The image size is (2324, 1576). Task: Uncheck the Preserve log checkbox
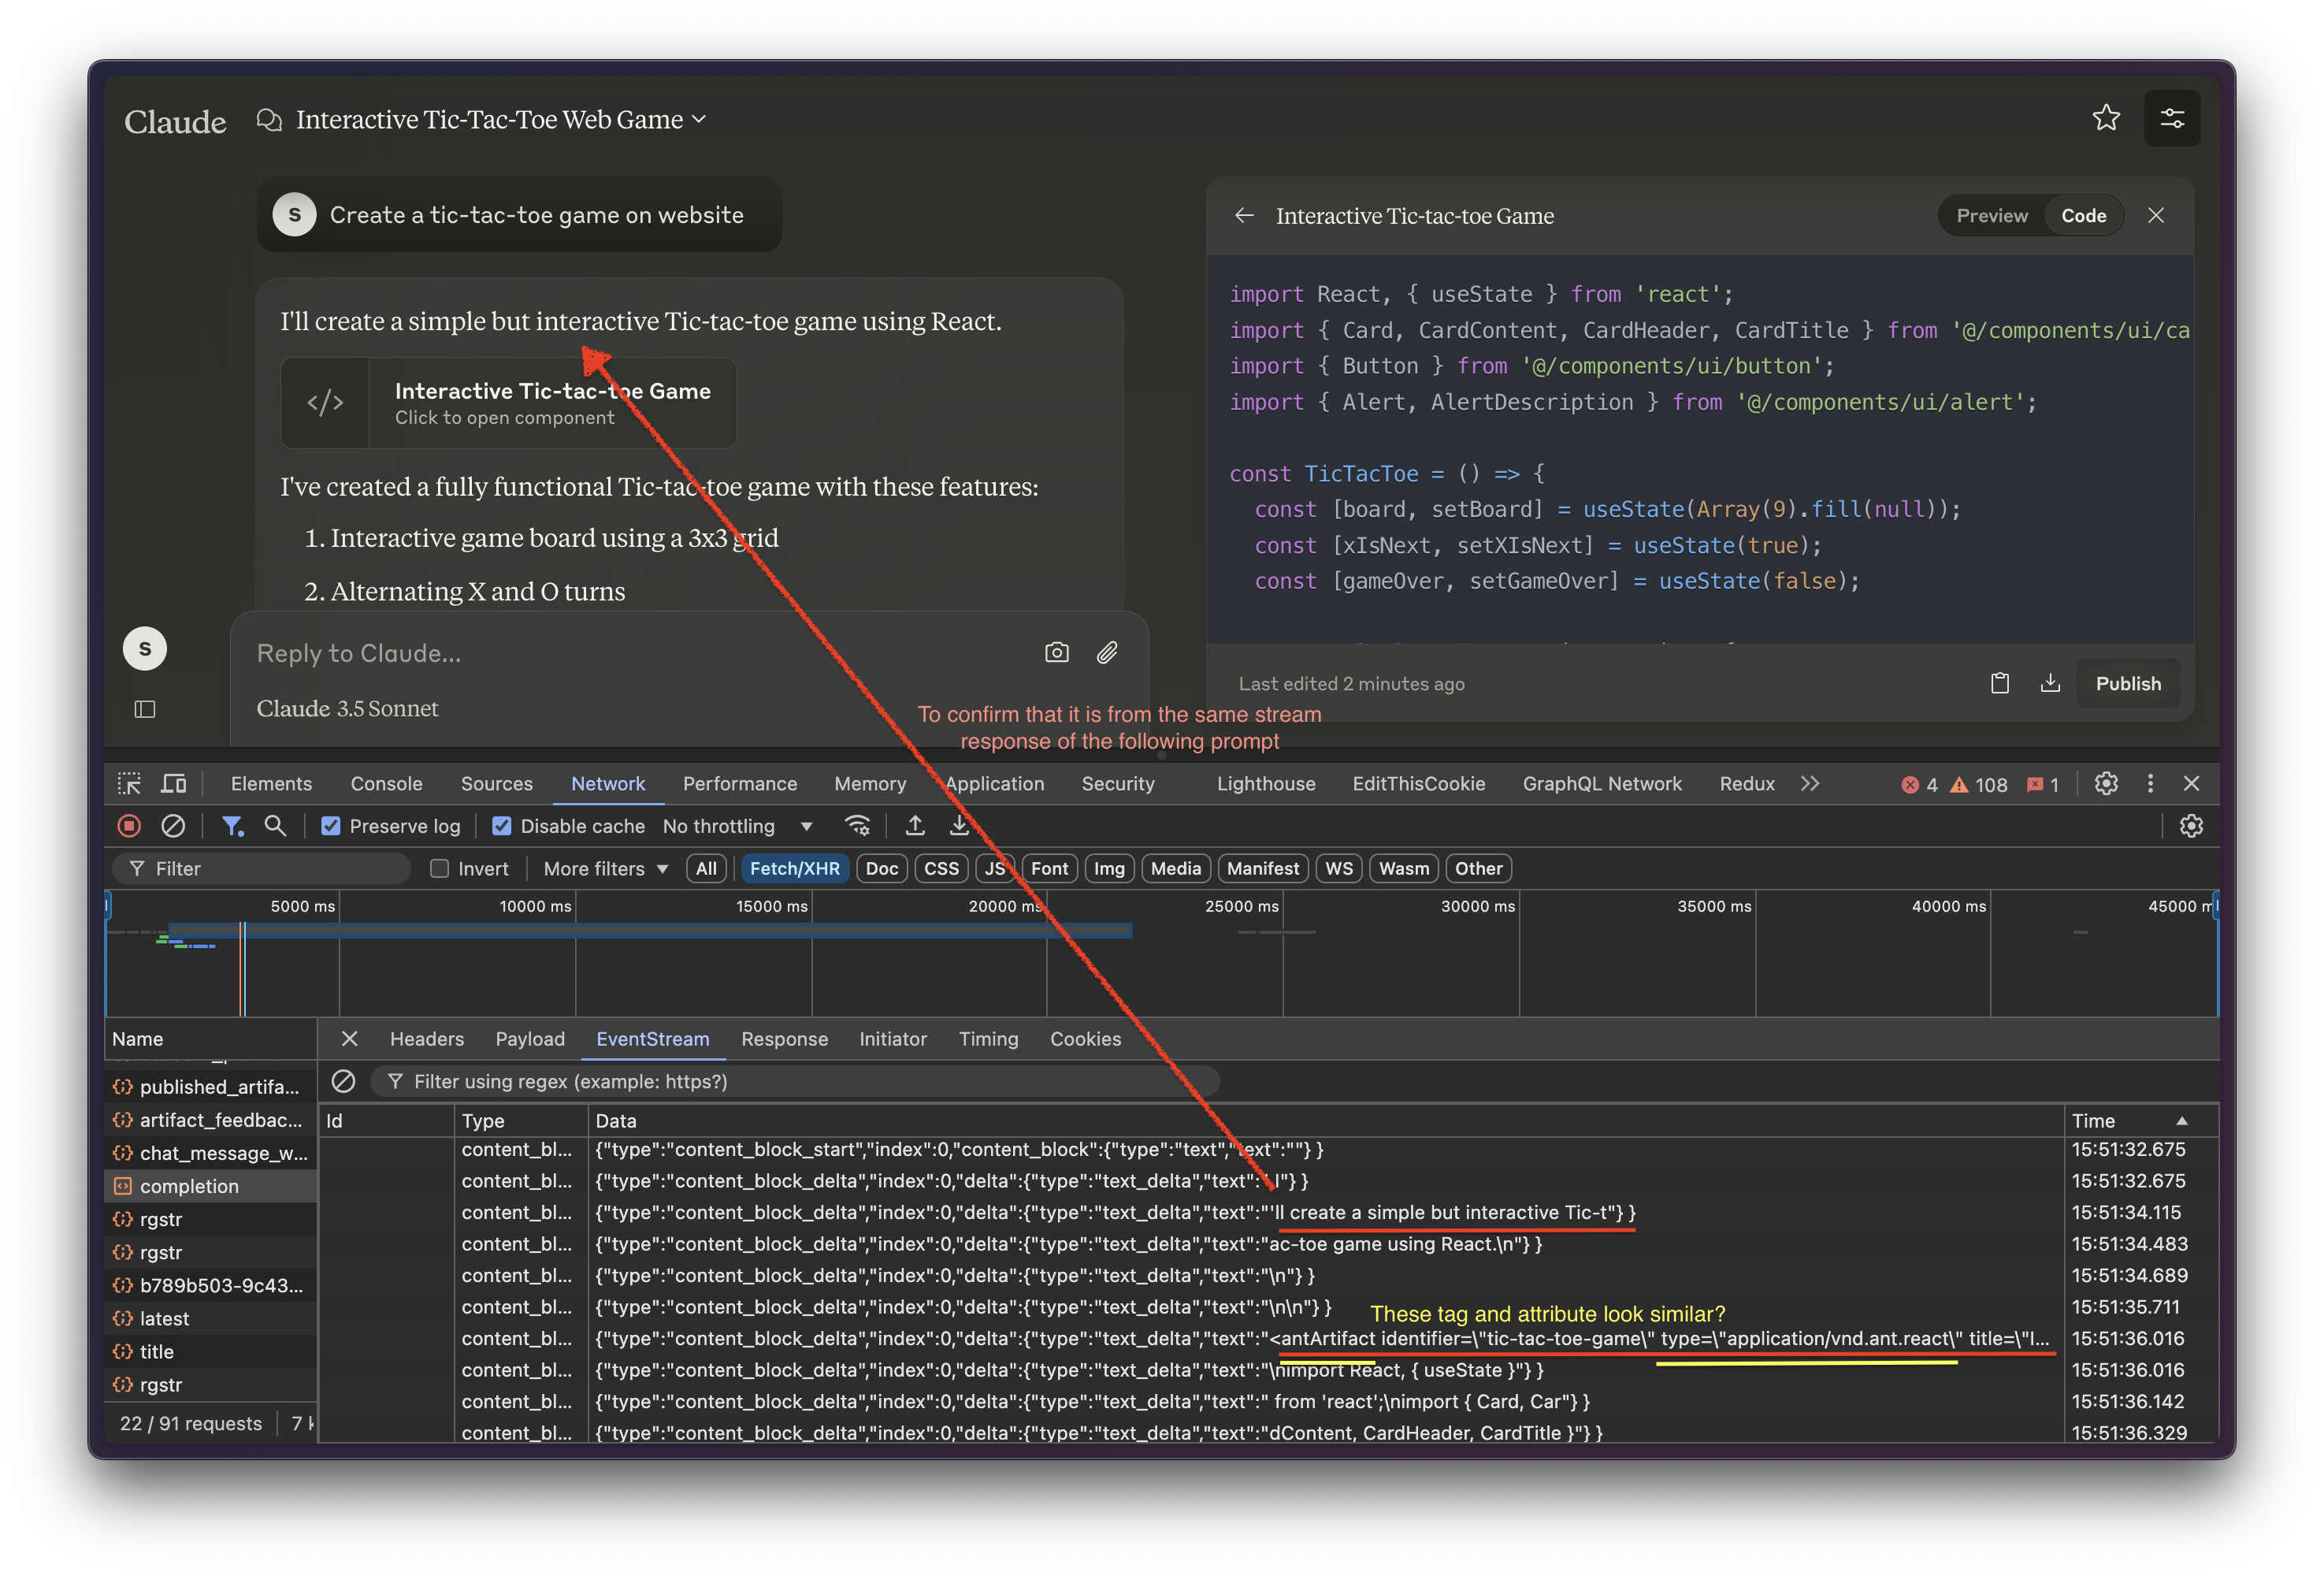coord(331,826)
